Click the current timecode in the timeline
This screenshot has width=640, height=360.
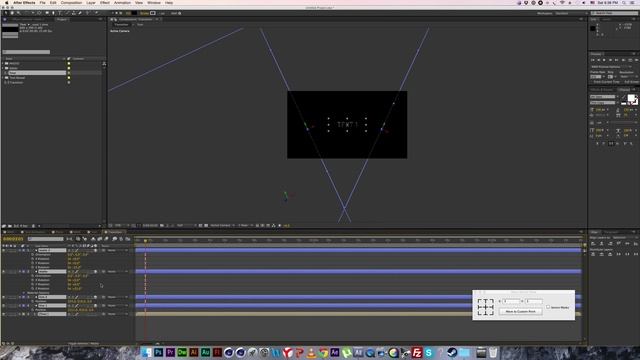point(13,239)
